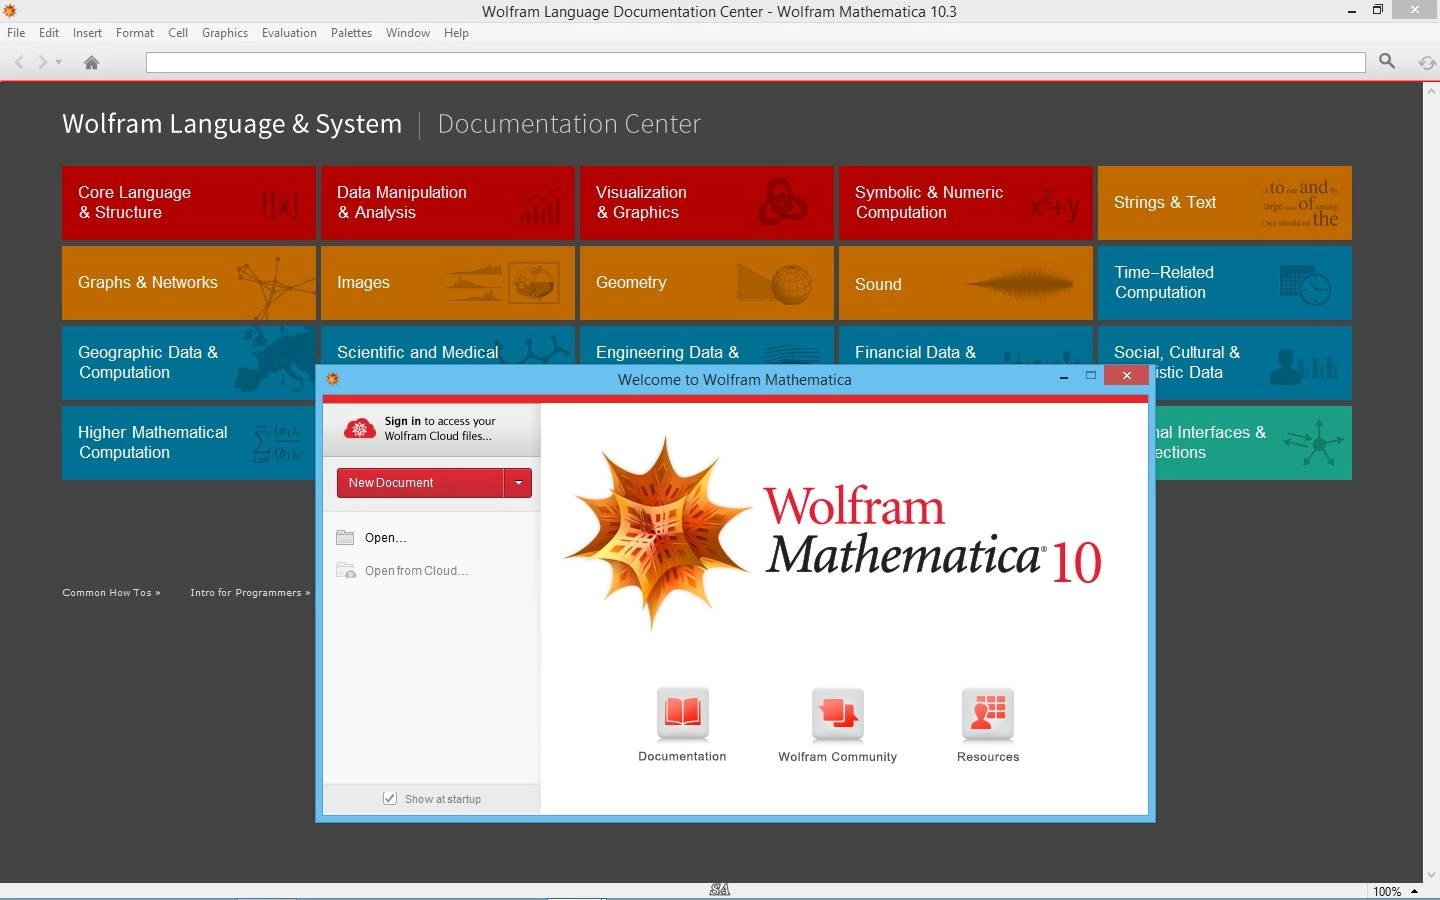The image size is (1440, 900).
Task: Open the Geographic Data & Computation tile
Action: [x=189, y=363]
